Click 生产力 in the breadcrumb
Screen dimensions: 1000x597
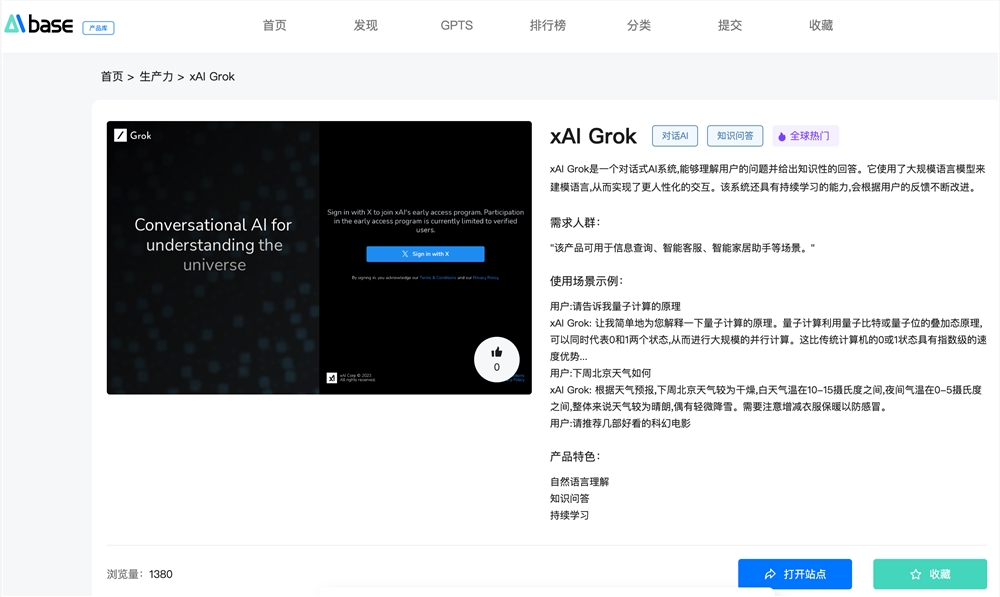[x=156, y=77]
